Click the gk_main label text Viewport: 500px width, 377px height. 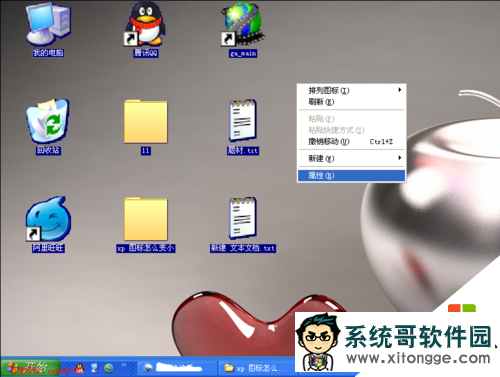pyautogui.click(x=243, y=53)
